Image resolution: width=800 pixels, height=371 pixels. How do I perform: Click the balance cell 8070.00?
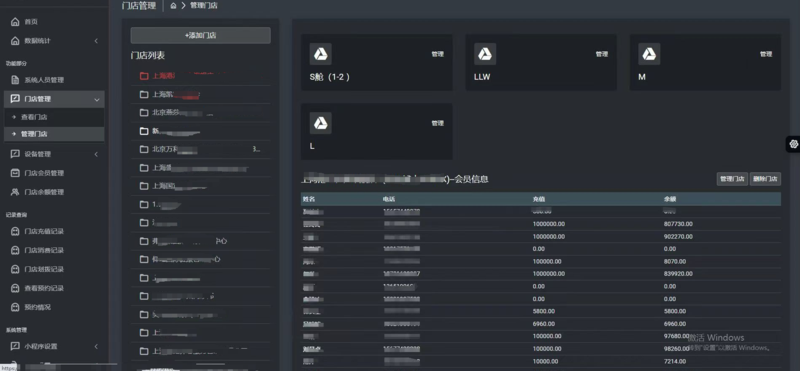click(x=674, y=262)
